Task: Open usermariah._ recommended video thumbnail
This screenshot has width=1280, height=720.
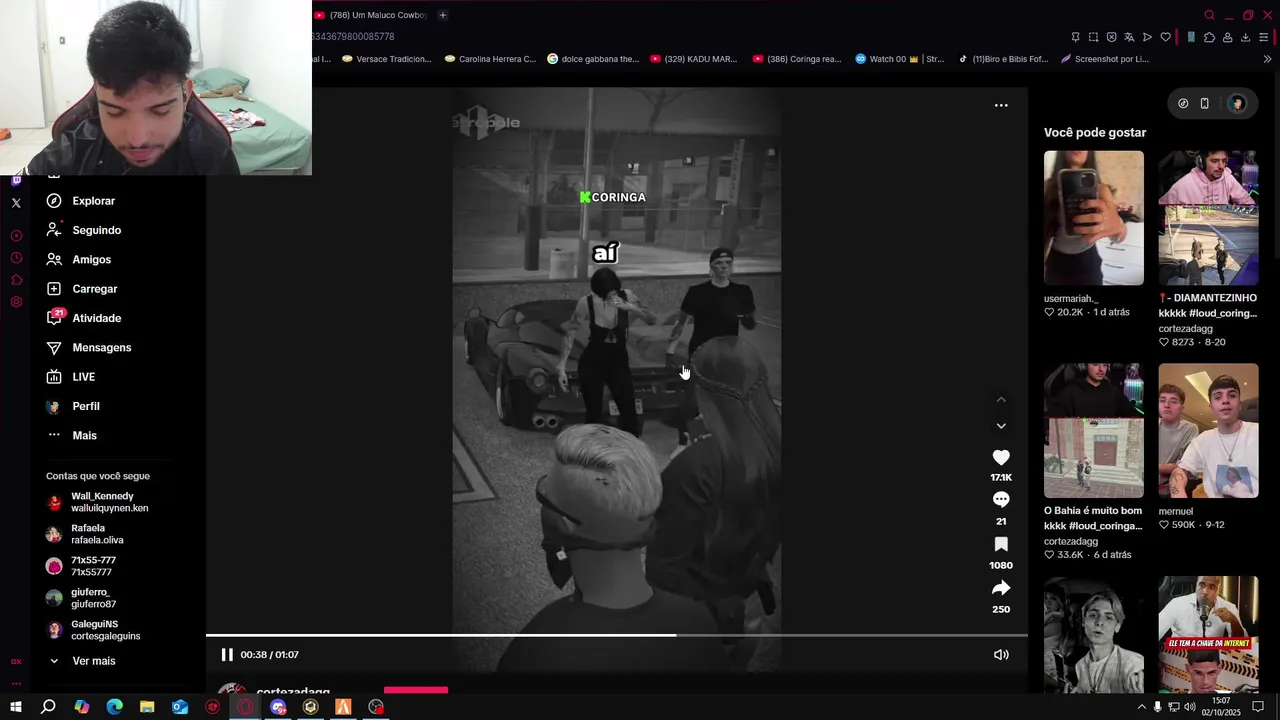Action: [x=1094, y=218]
